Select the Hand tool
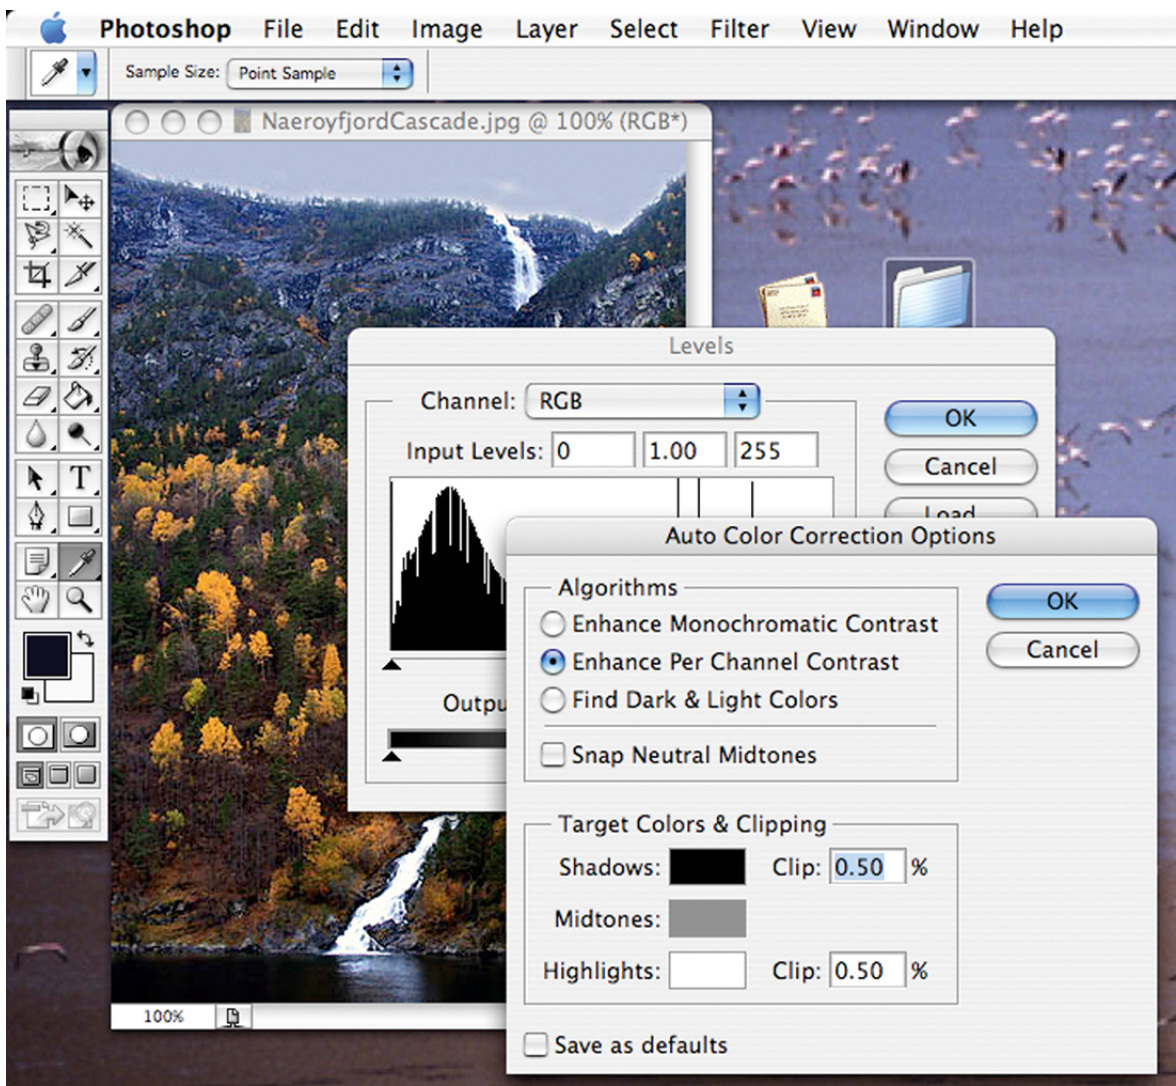Screen dimensions: 1176x1086 (35, 599)
